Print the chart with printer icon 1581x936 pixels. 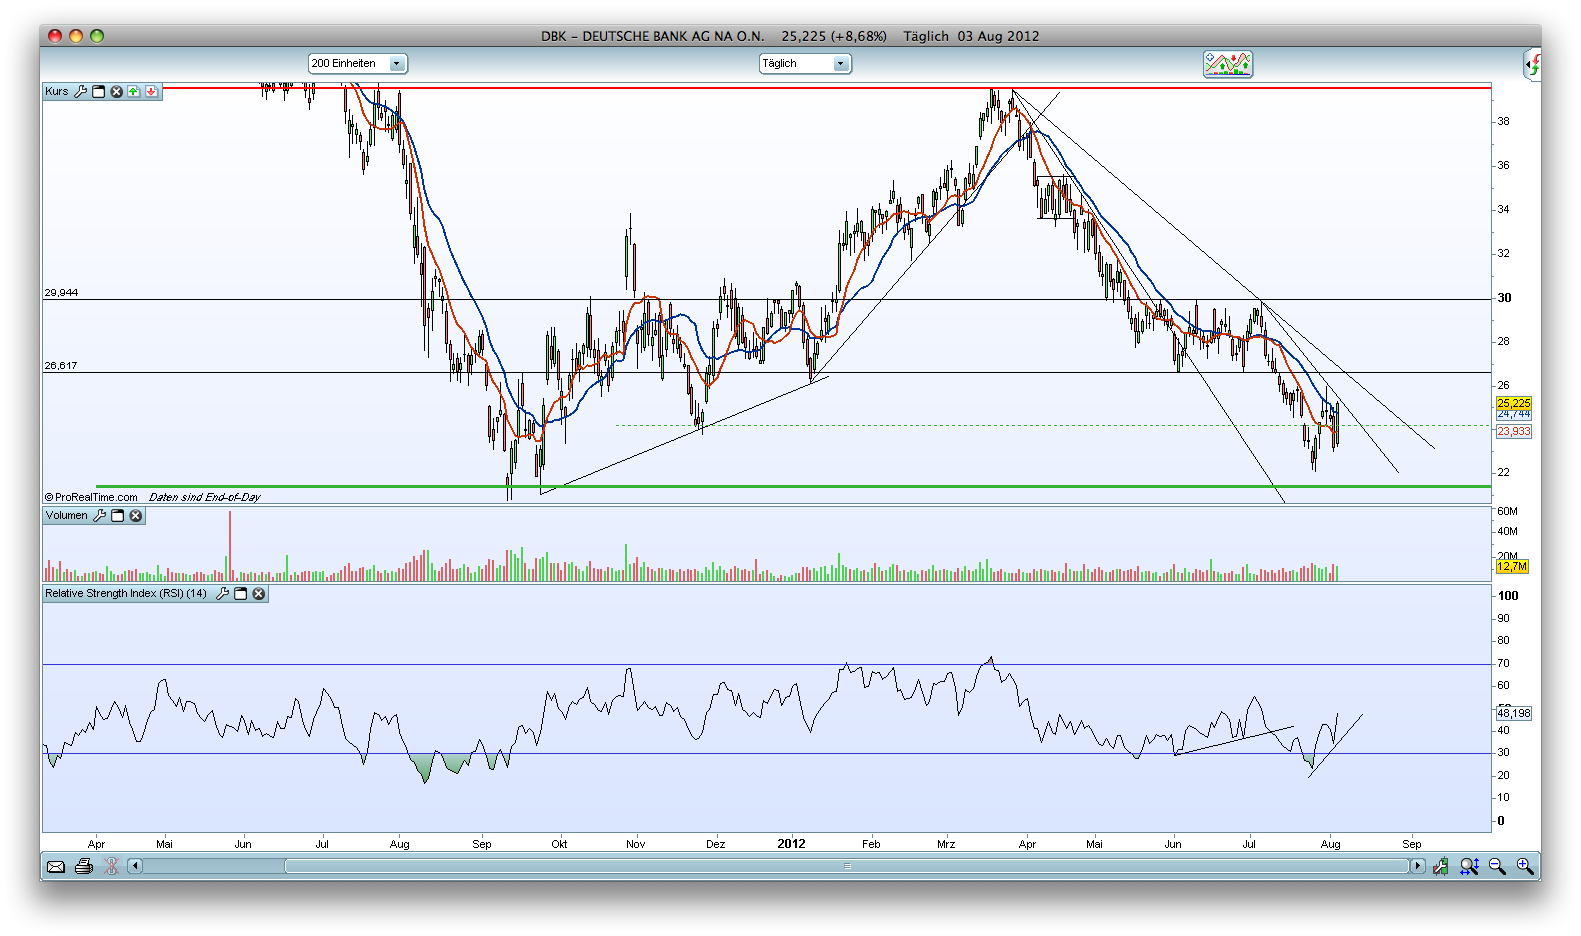coord(84,866)
